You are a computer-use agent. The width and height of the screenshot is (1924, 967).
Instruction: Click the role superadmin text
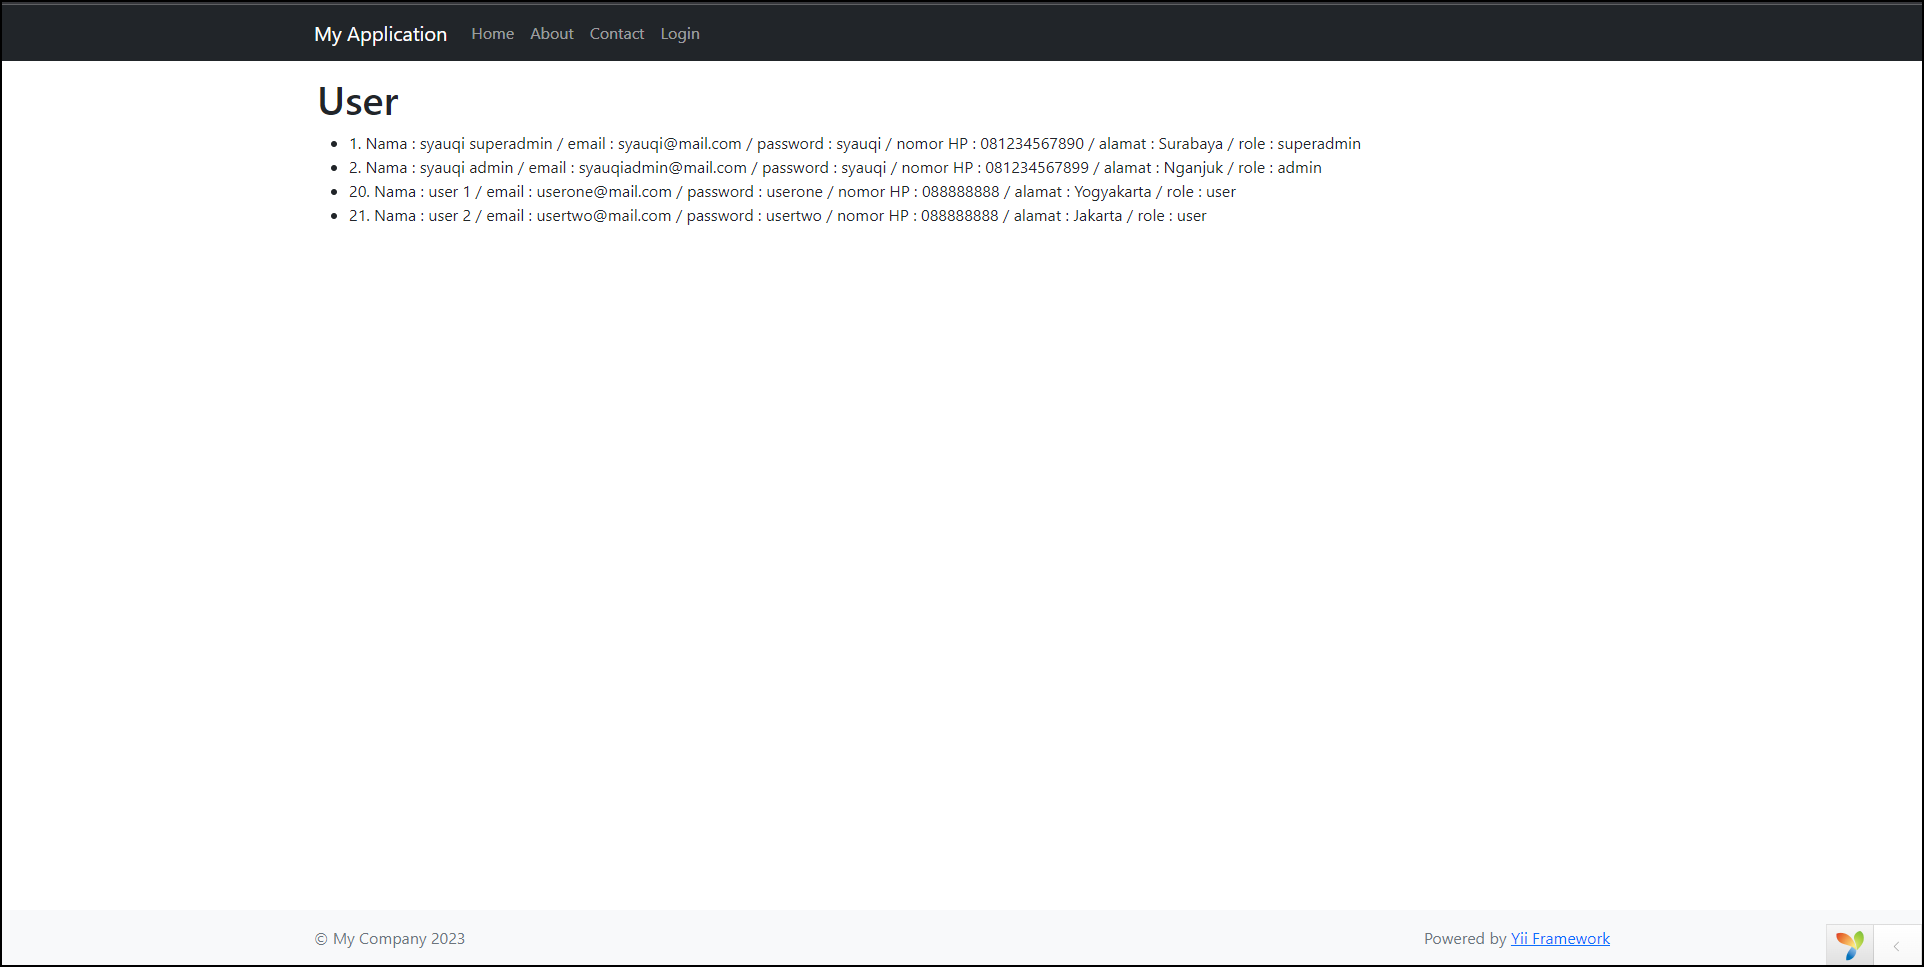pos(1318,143)
